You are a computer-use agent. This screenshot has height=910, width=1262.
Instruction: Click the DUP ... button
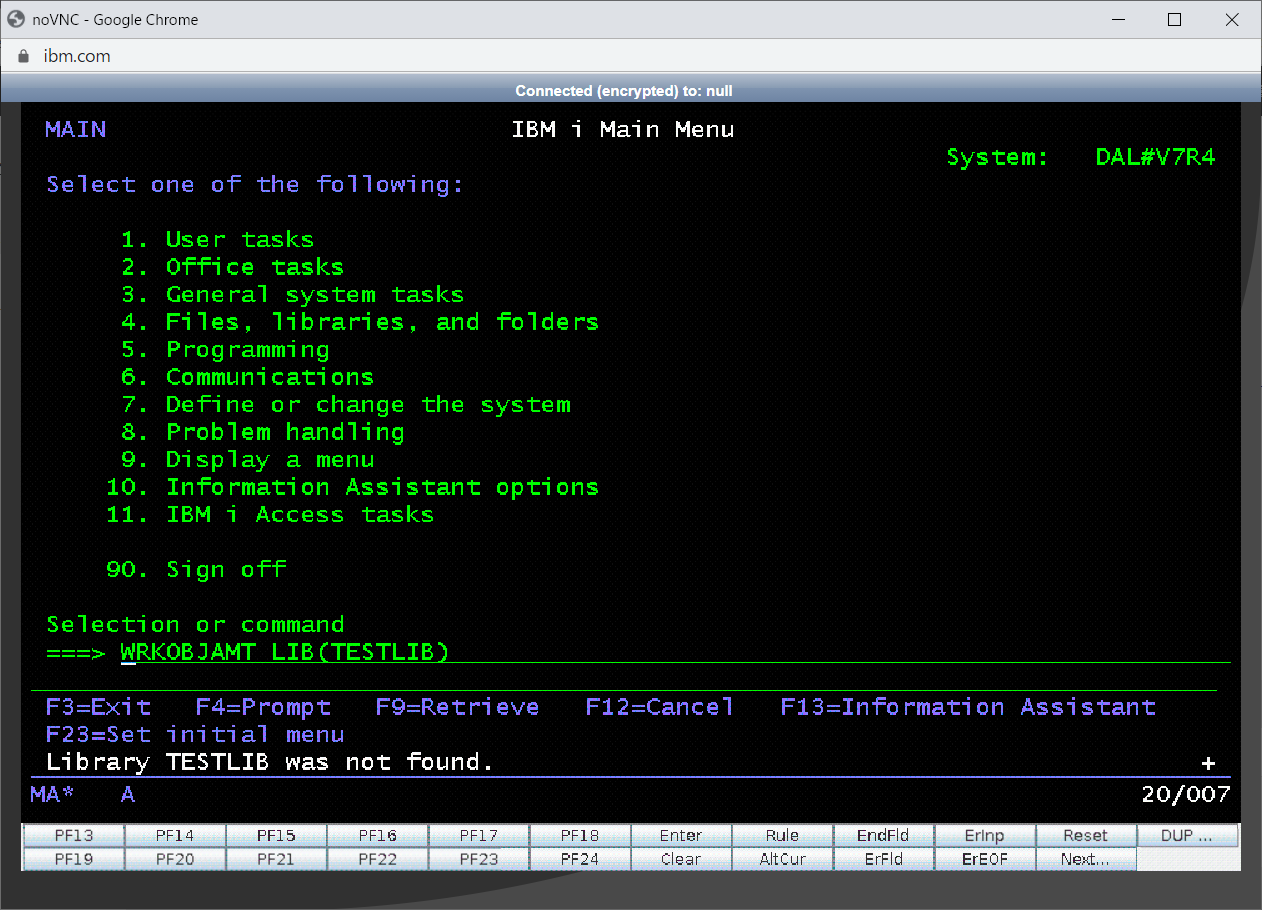coord(1187,836)
